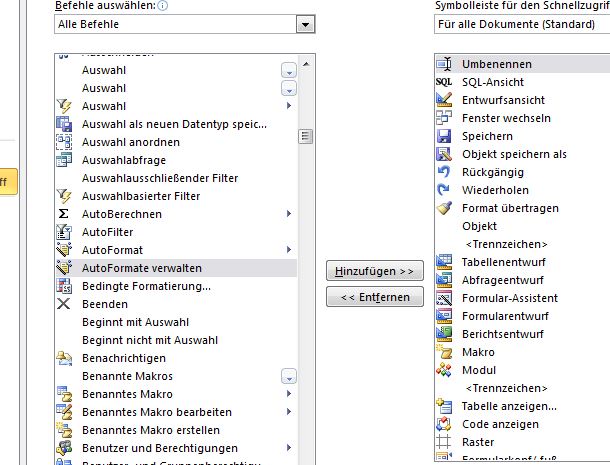This screenshot has height=465, width=610.
Task: Expand the AutoFormat submenu arrow
Action: point(289,249)
